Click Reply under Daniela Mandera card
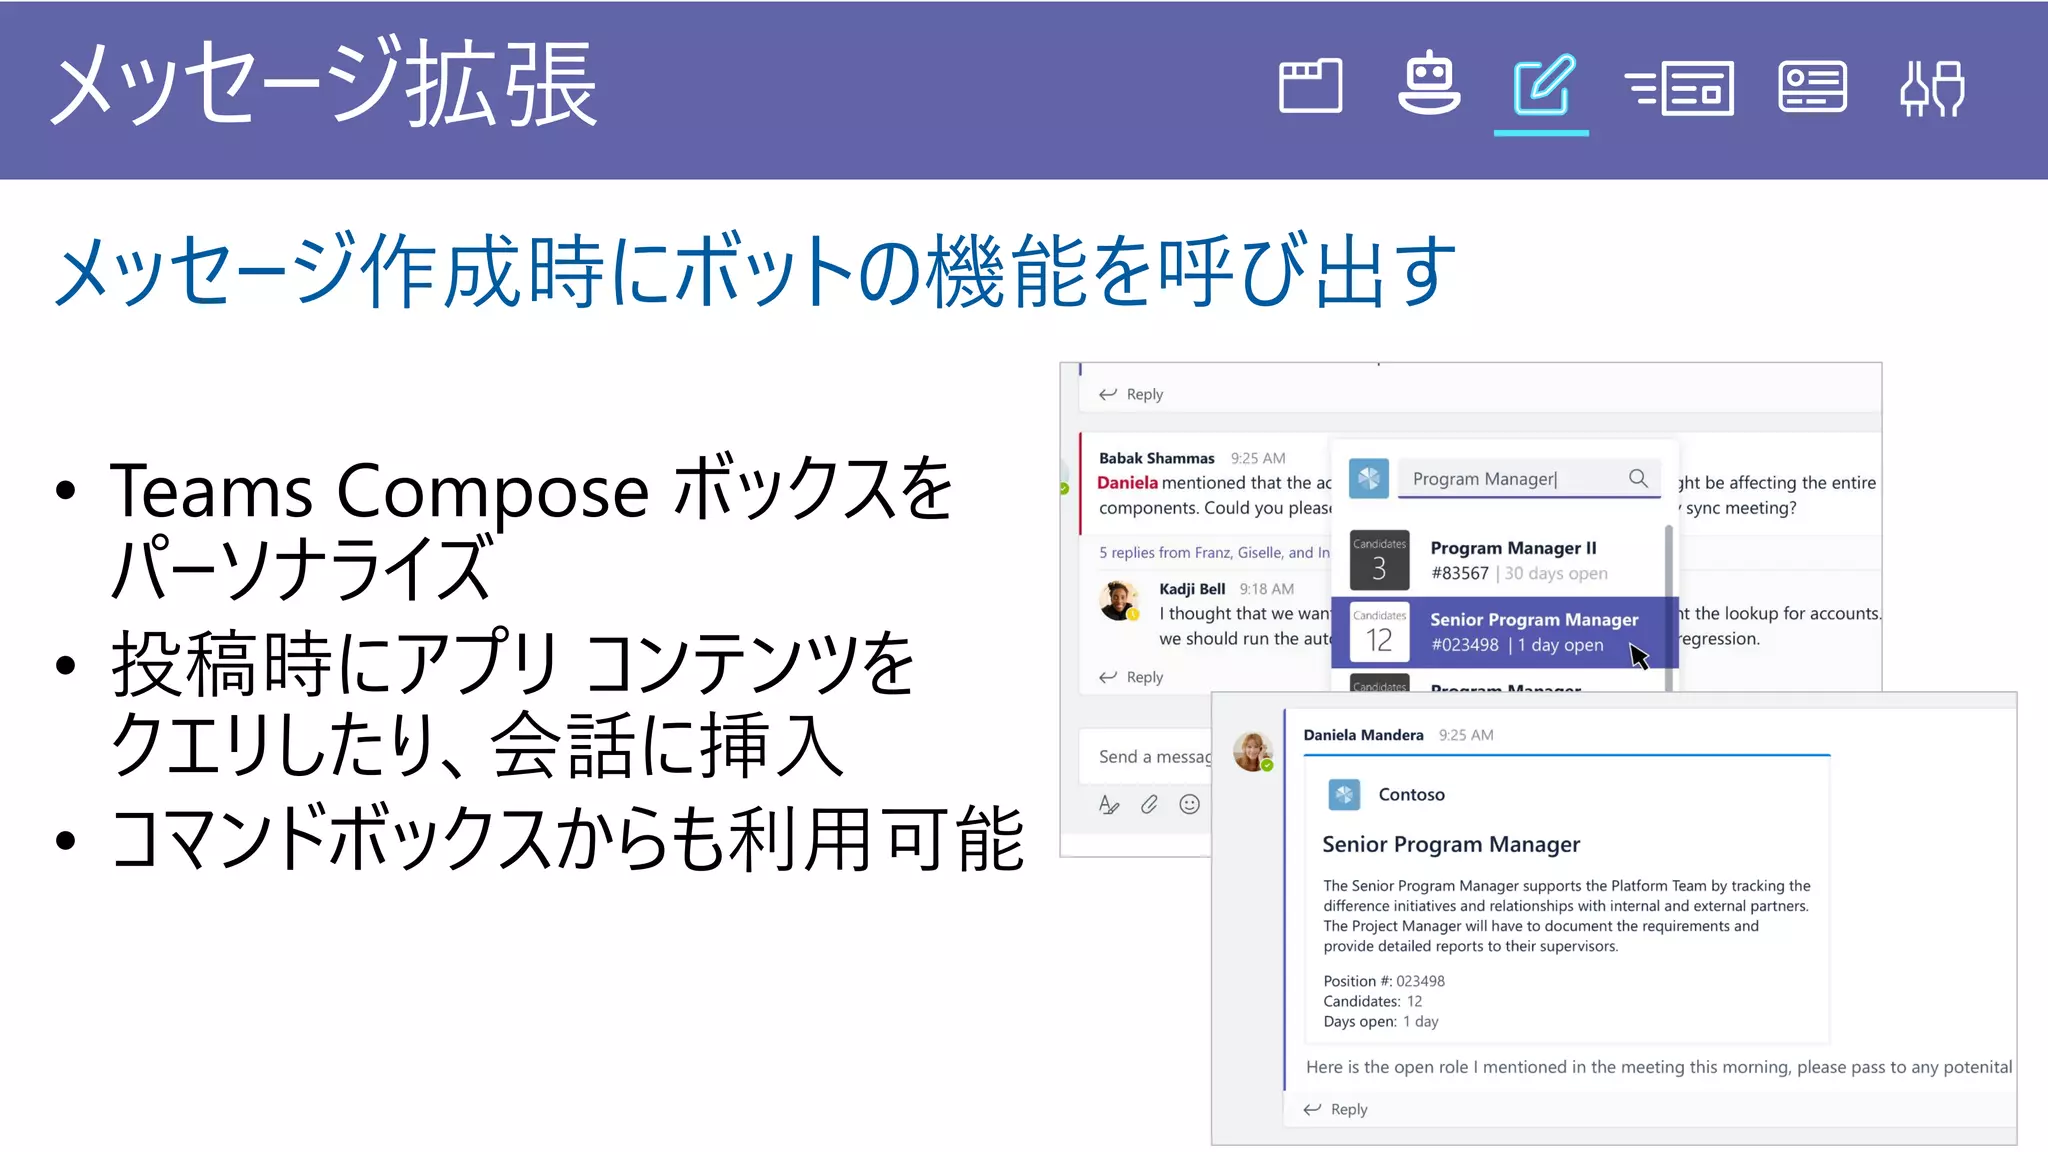 tap(1335, 1109)
